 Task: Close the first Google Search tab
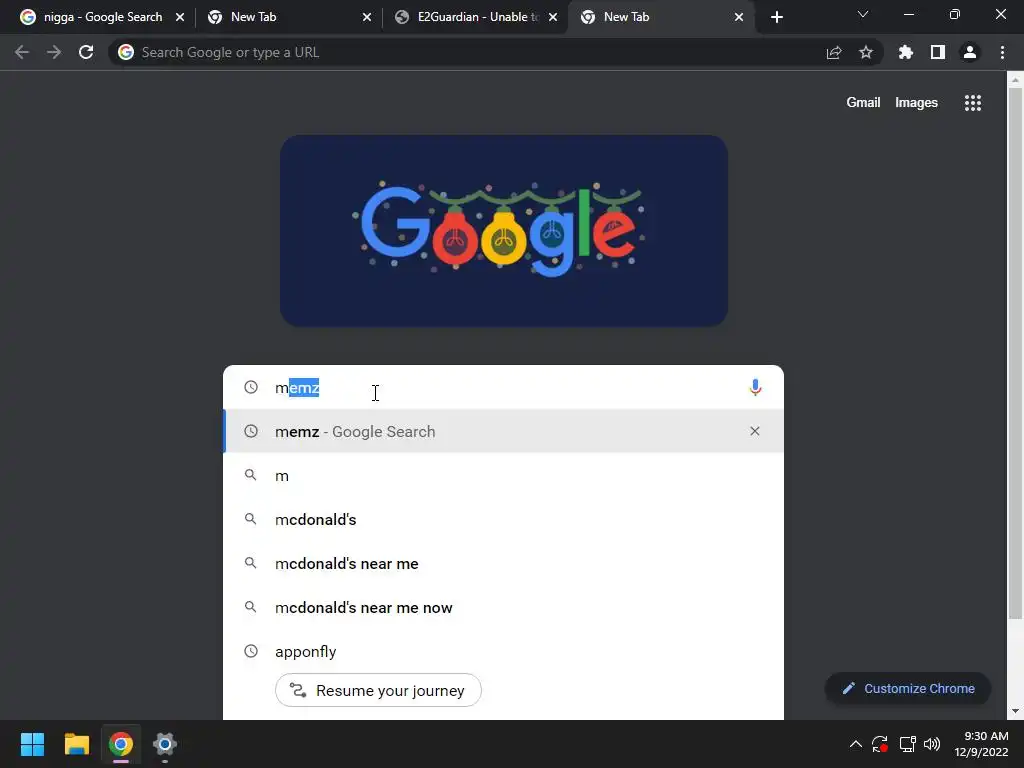pyautogui.click(x=180, y=17)
